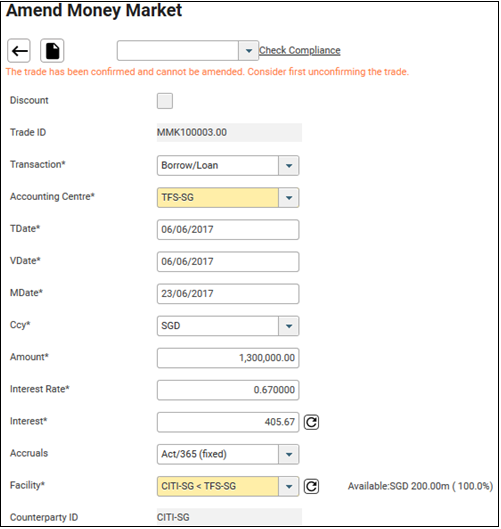Click the Interest 405.67 field
The height and width of the screenshot is (529, 501).
(x=228, y=422)
